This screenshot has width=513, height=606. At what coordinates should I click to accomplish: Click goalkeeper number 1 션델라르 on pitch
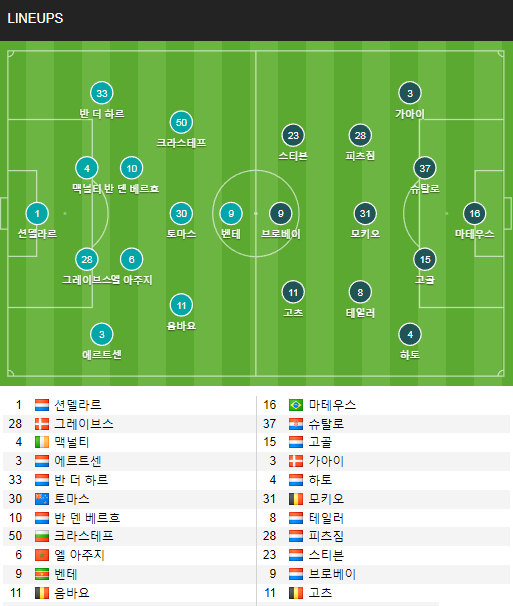[x=37, y=213]
